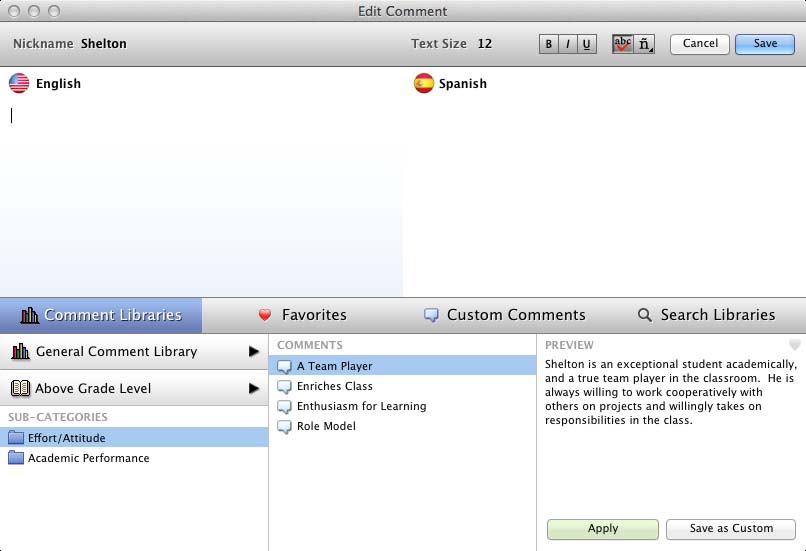Viewport: 806px width, 551px height.
Task: Click the preview text about Shelton
Action: (x=671, y=392)
